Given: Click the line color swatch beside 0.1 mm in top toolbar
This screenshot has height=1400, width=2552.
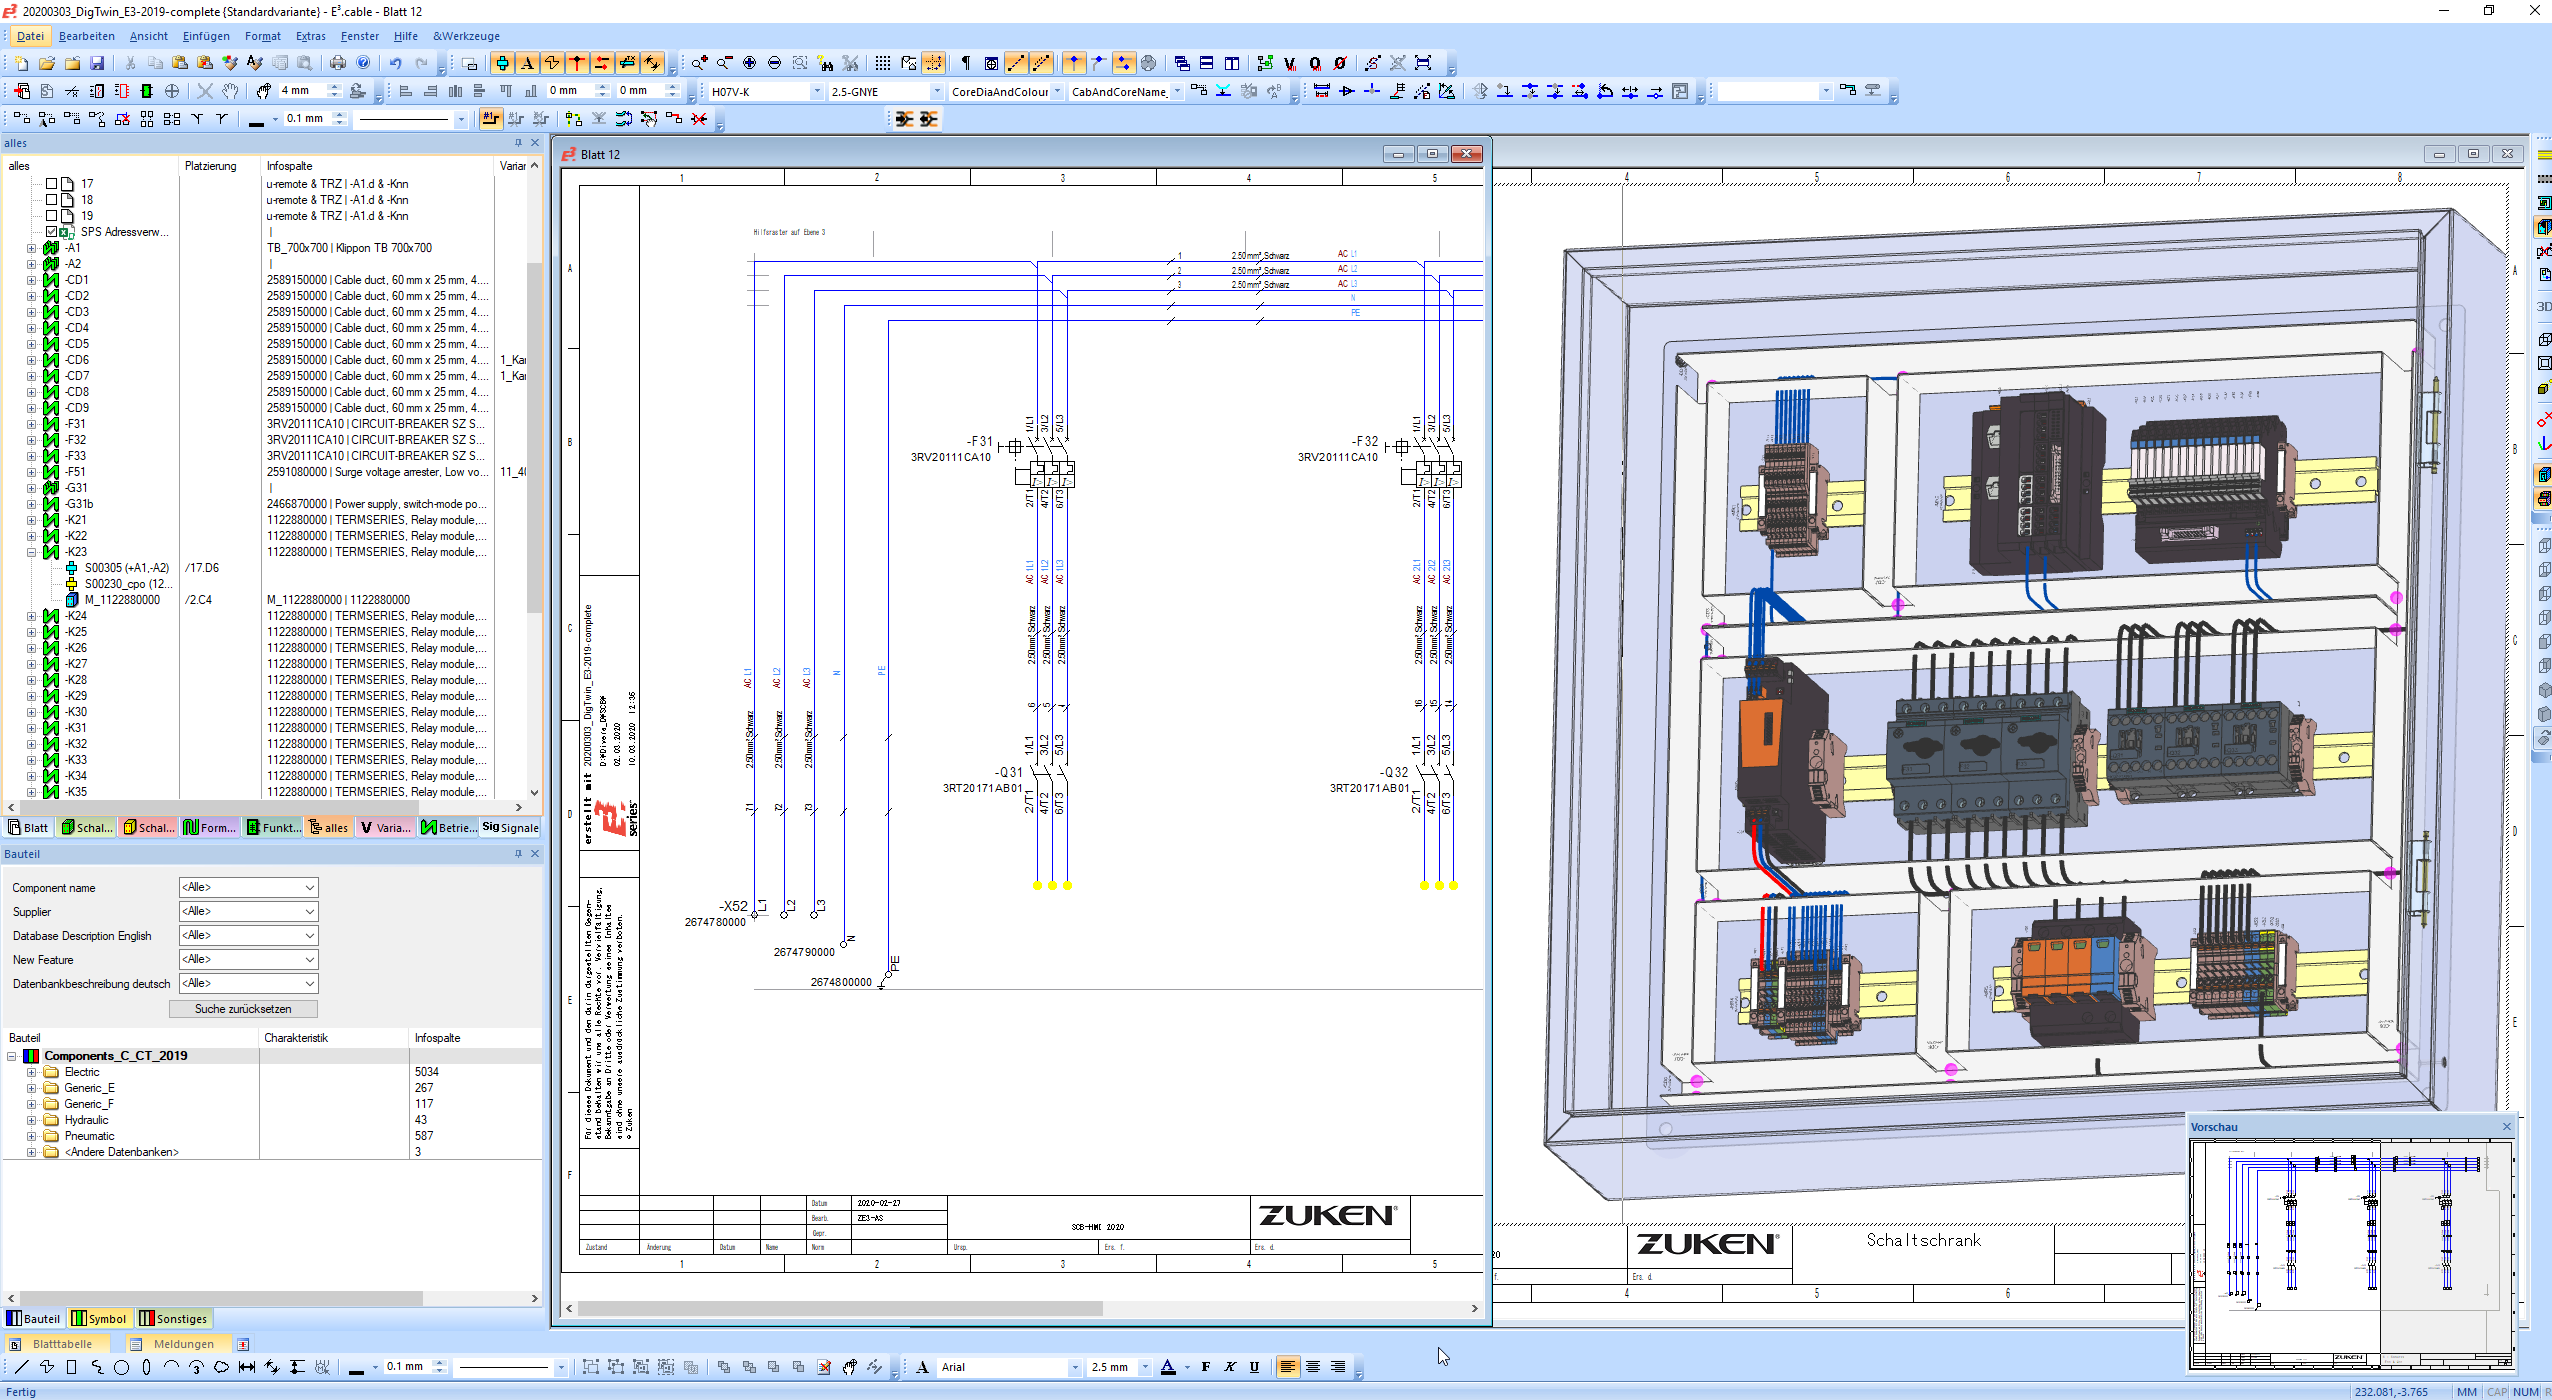Looking at the screenshot, I should 256,119.
